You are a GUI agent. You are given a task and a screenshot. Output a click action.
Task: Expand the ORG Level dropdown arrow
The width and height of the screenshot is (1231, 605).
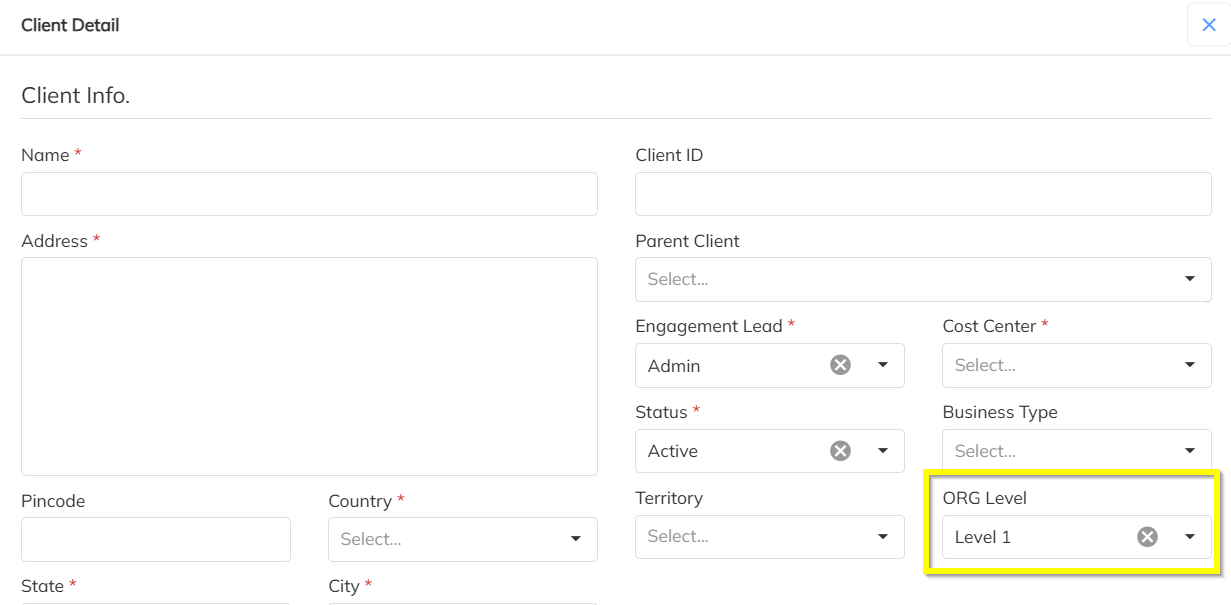point(1190,537)
